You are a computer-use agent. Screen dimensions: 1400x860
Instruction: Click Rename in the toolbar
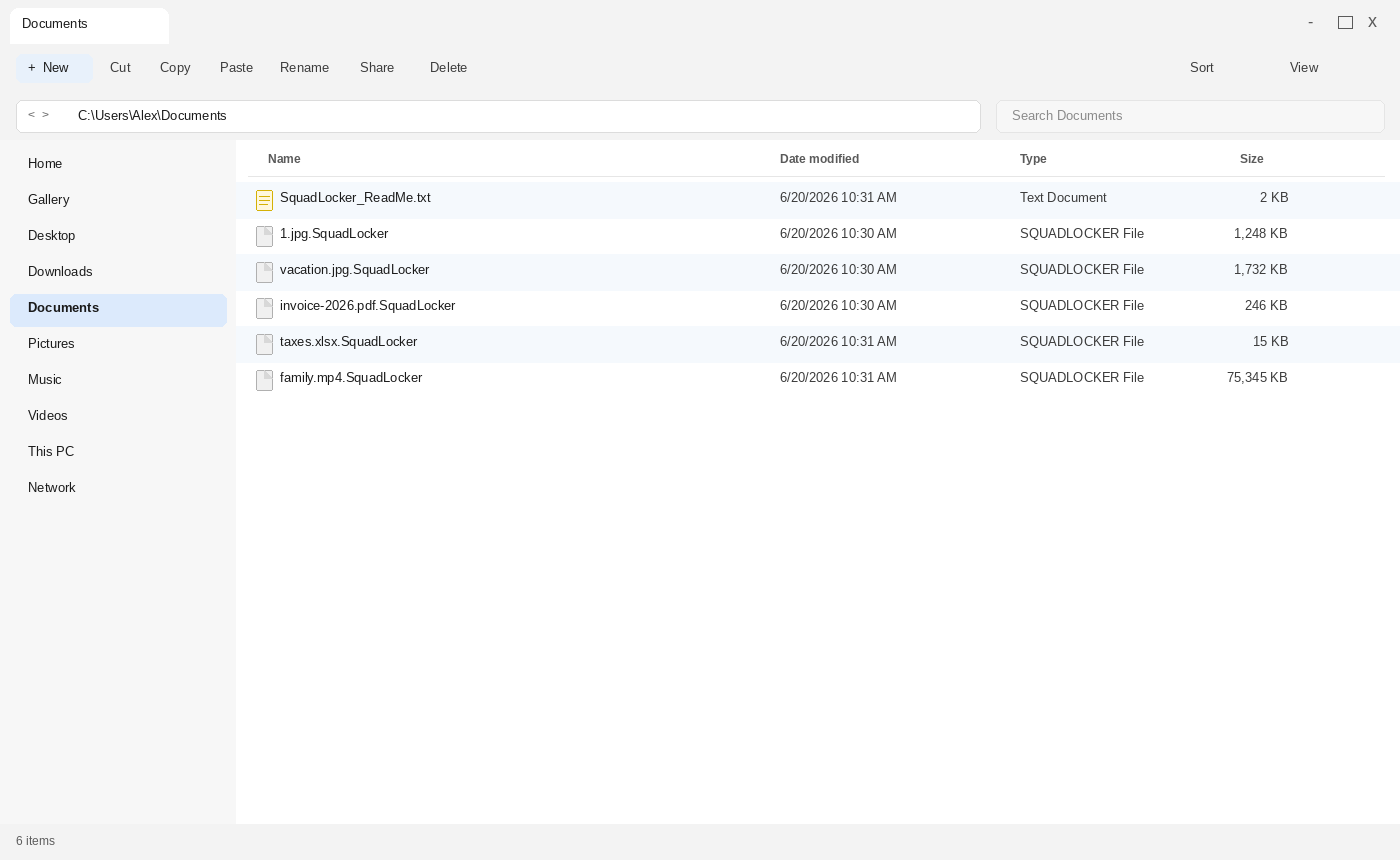point(304,68)
